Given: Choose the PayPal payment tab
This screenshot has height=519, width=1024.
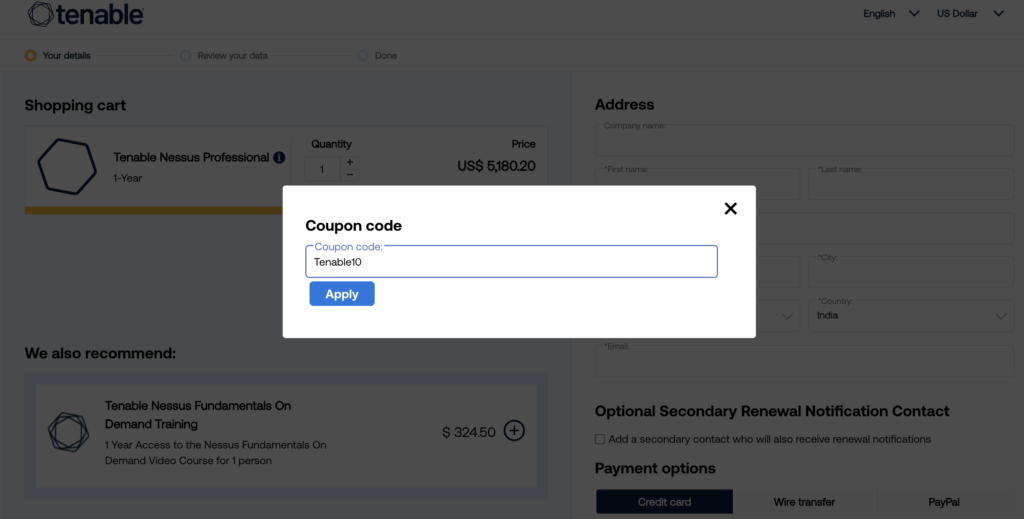Looking at the screenshot, I should click(944, 502).
